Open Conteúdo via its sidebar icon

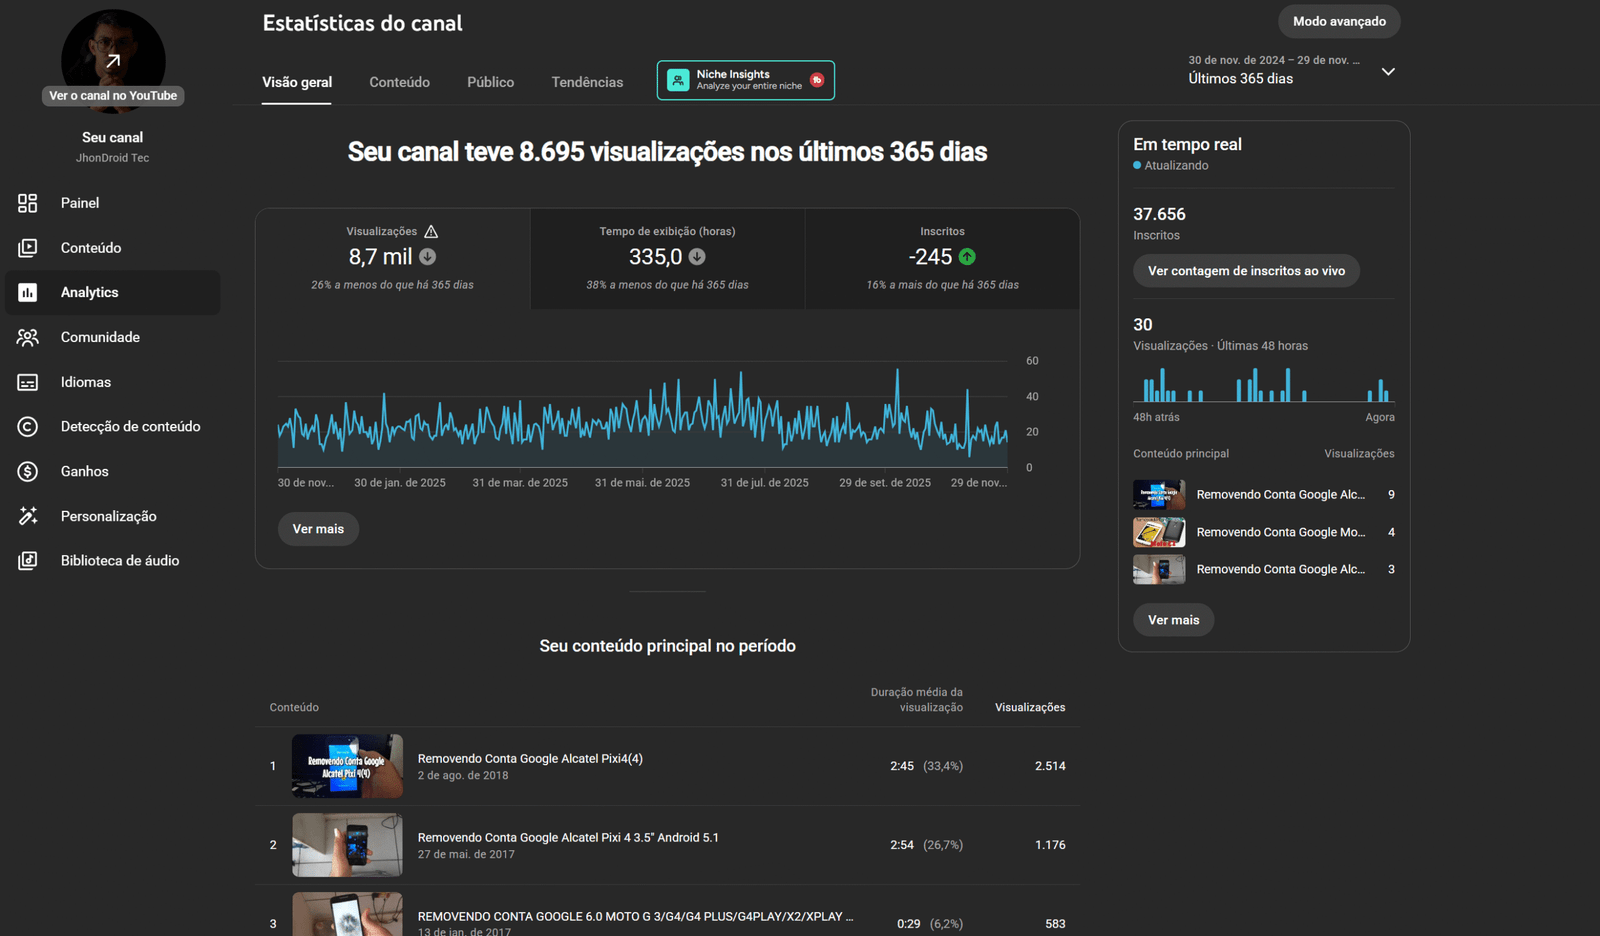(x=28, y=248)
